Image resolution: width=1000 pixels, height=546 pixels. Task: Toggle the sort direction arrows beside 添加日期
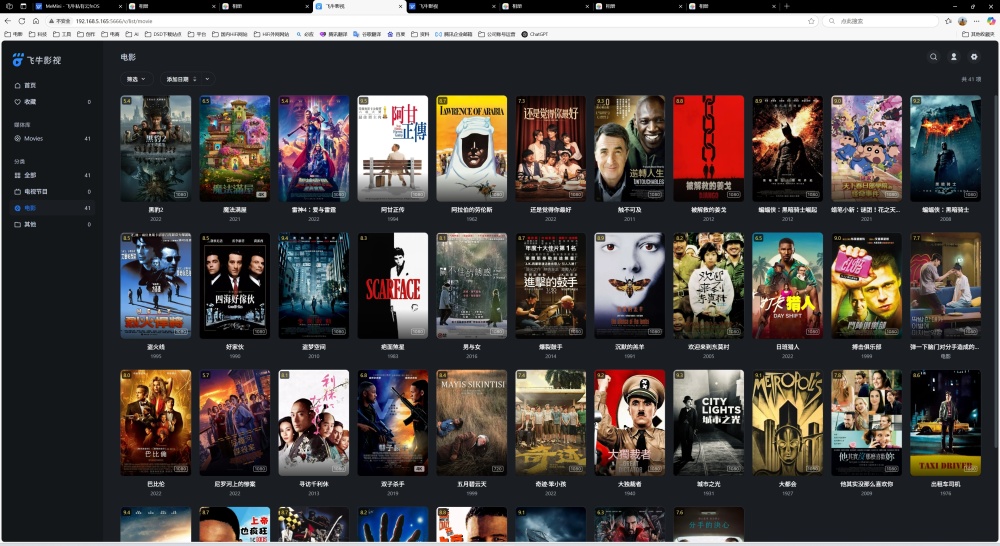(x=195, y=79)
